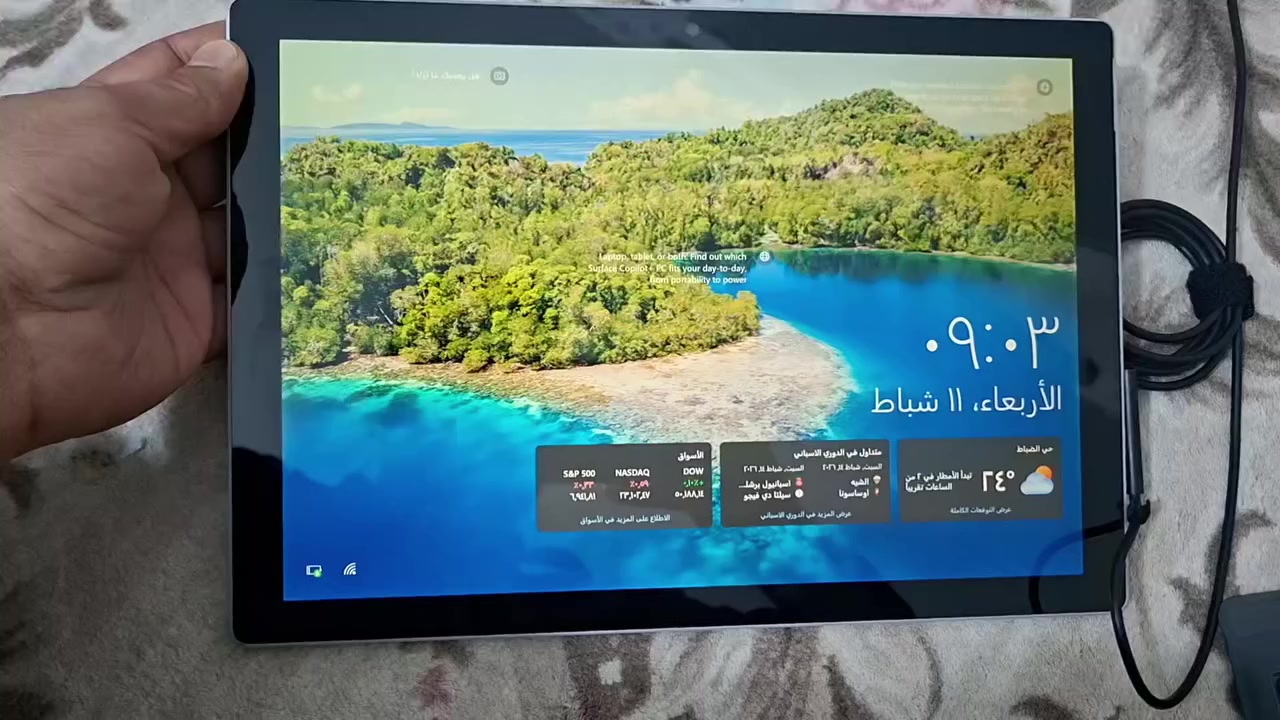Select the DOW index entry
Image resolution: width=1280 pixels, height=720 pixels.
click(691, 483)
